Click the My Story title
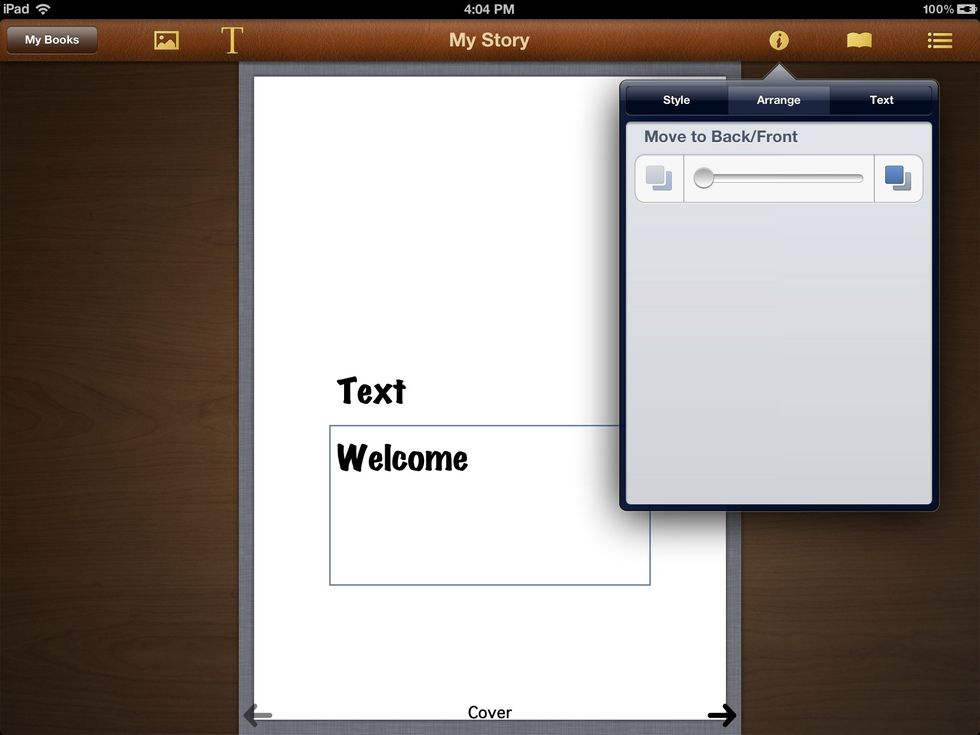 (489, 40)
